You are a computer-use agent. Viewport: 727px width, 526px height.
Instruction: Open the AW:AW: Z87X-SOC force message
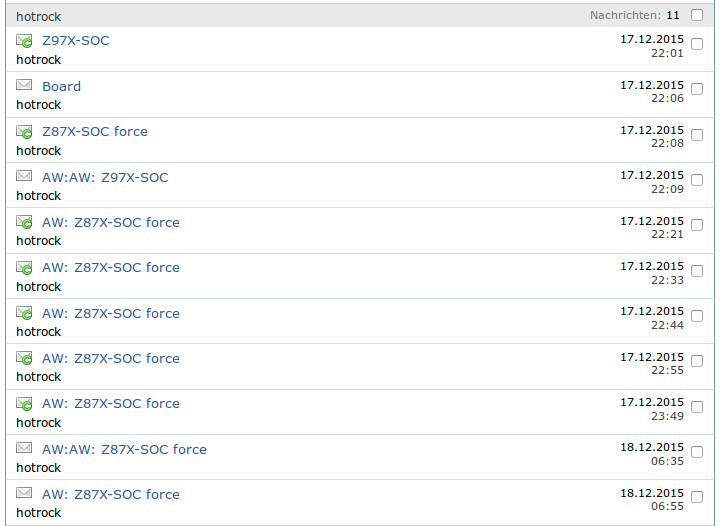tap(124, 449)
